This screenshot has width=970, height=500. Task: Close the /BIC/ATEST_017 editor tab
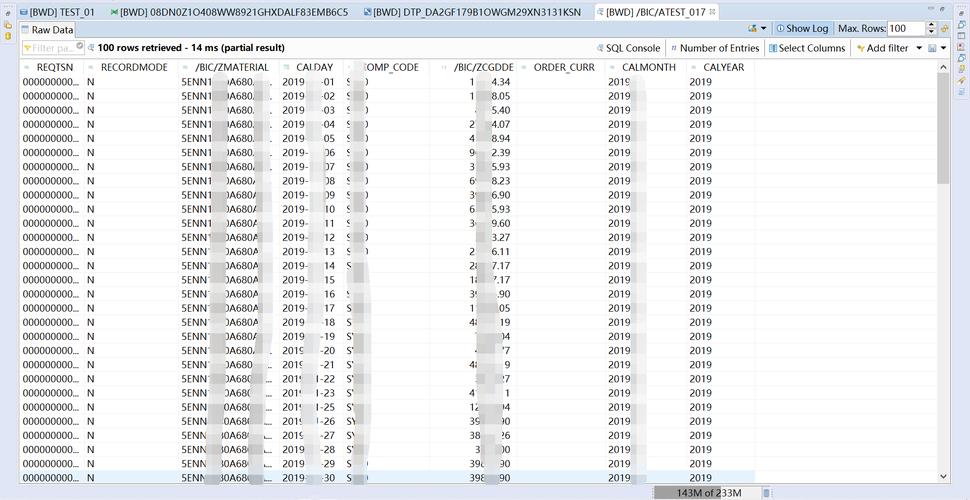(x=712, y=12)
